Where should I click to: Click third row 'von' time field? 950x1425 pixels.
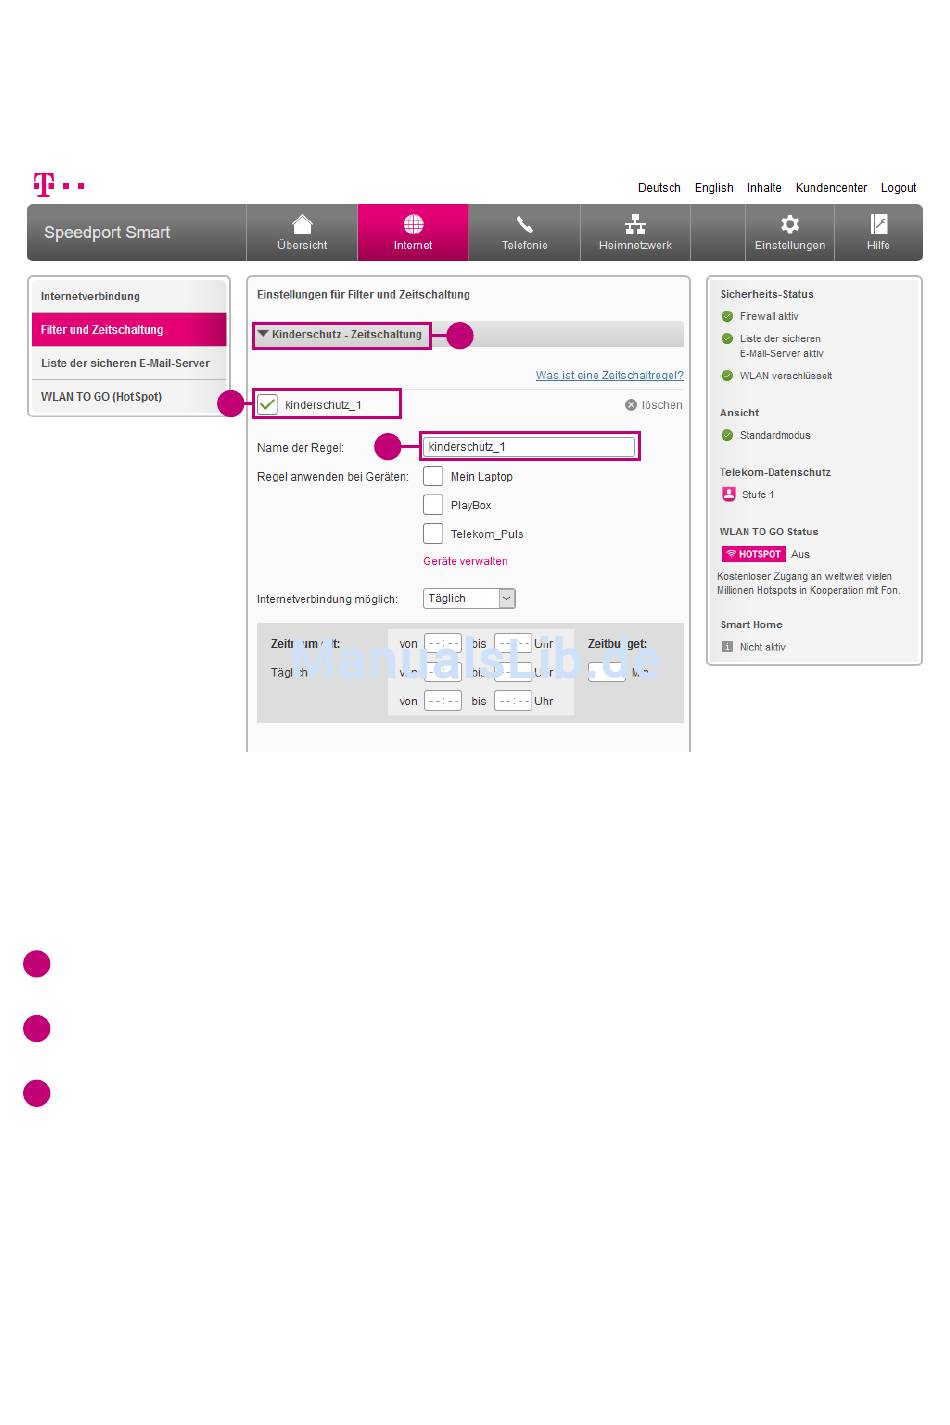click(443, 701)
